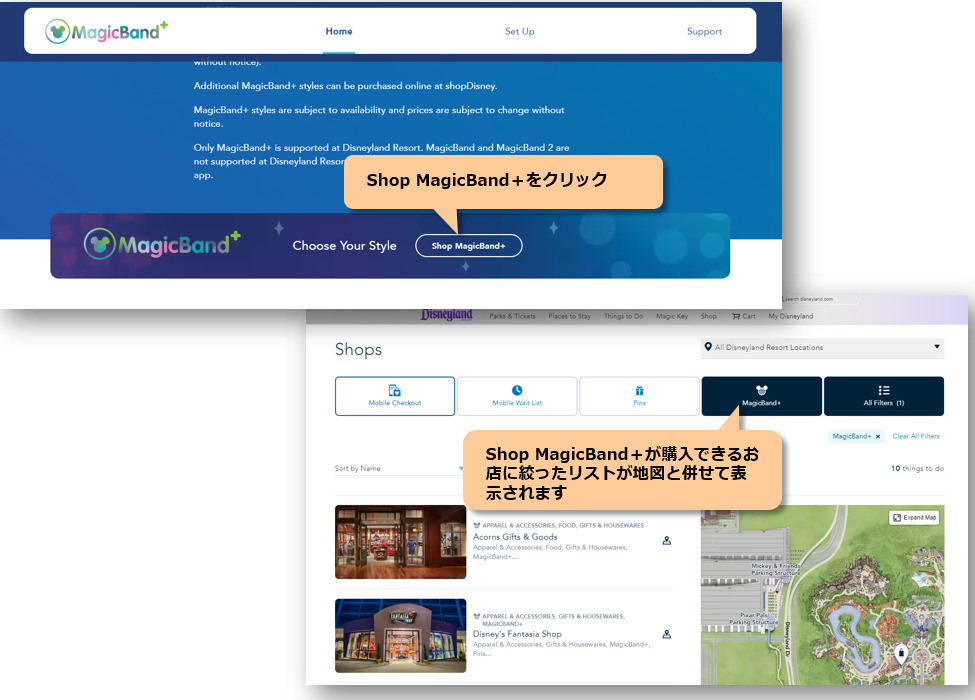Open the Sort by Name dropdown
Viewport: 975px width, 700px height.
tap(399, 468)
